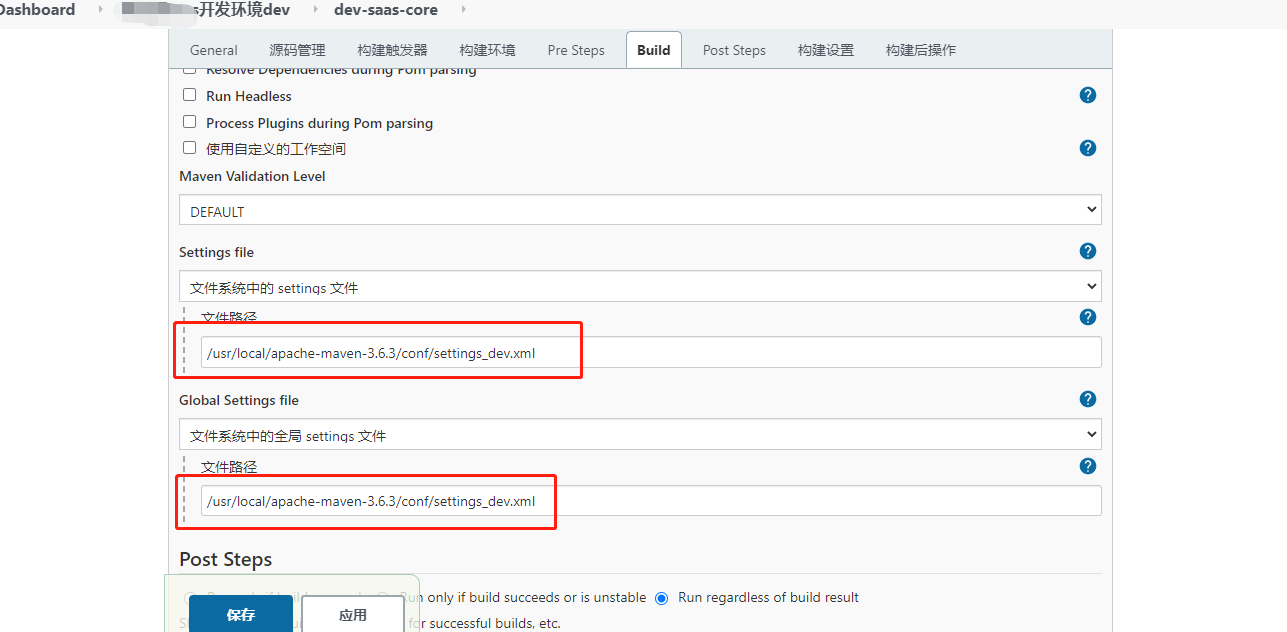Select Run regardless of build result radio
1287x632 pixels.
661,598
